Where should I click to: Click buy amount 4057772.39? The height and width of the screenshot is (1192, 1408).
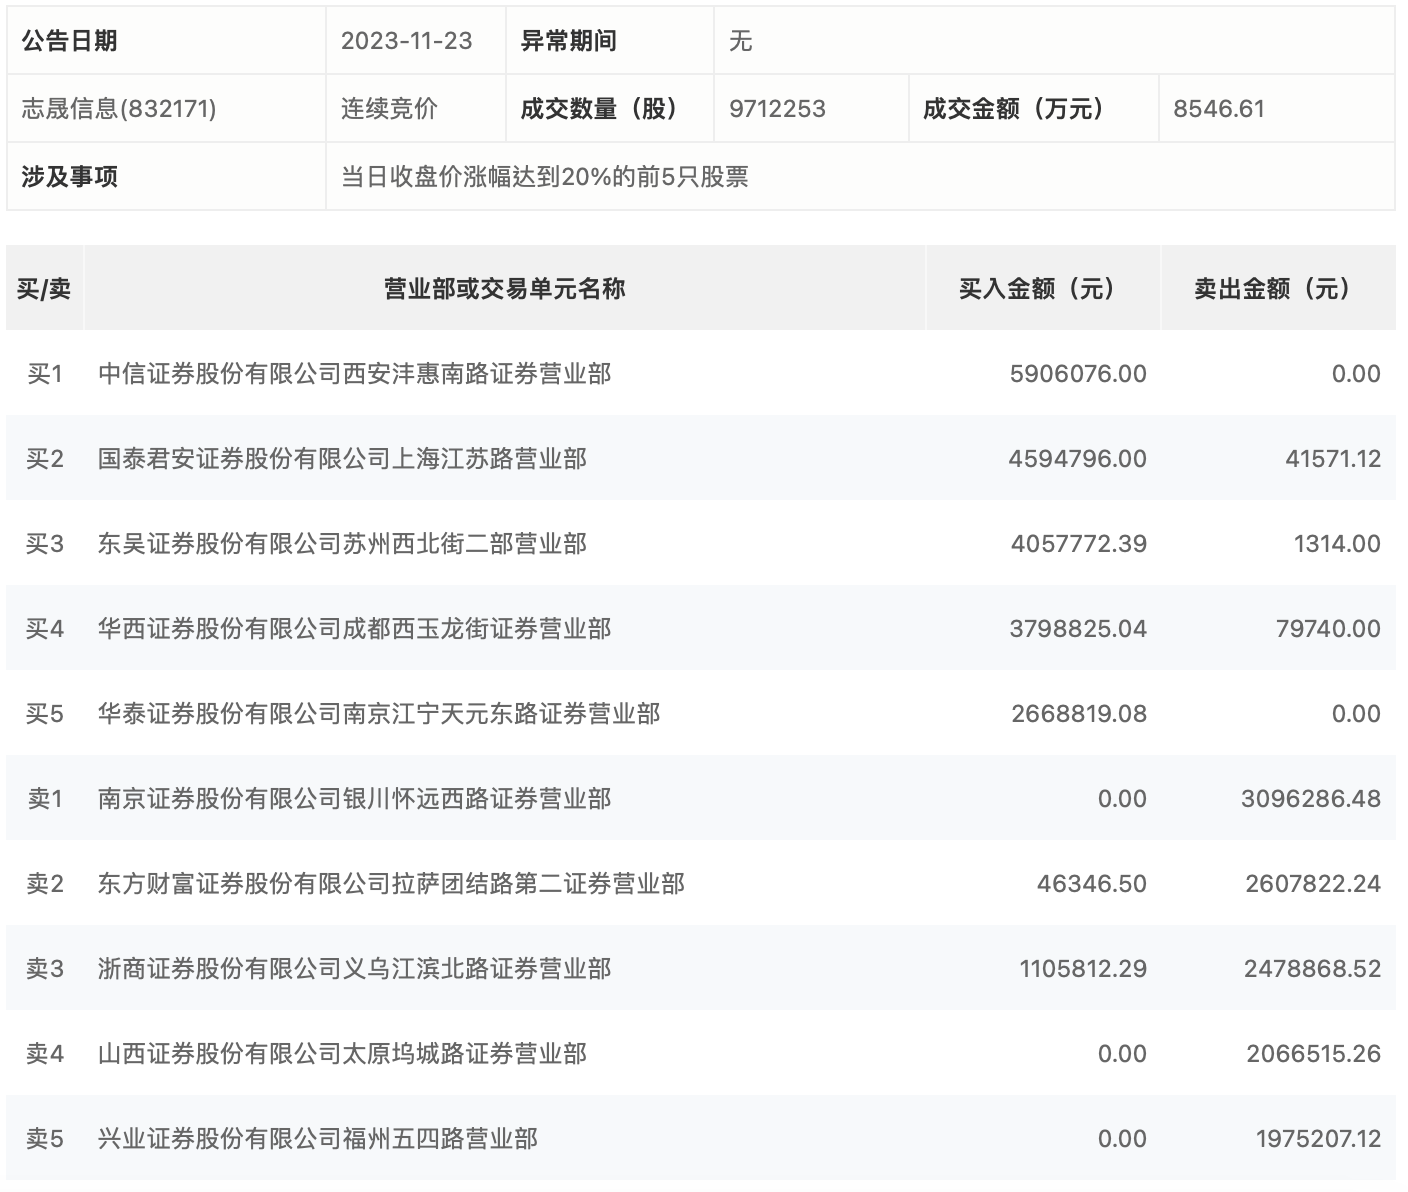click(1079, 544)
